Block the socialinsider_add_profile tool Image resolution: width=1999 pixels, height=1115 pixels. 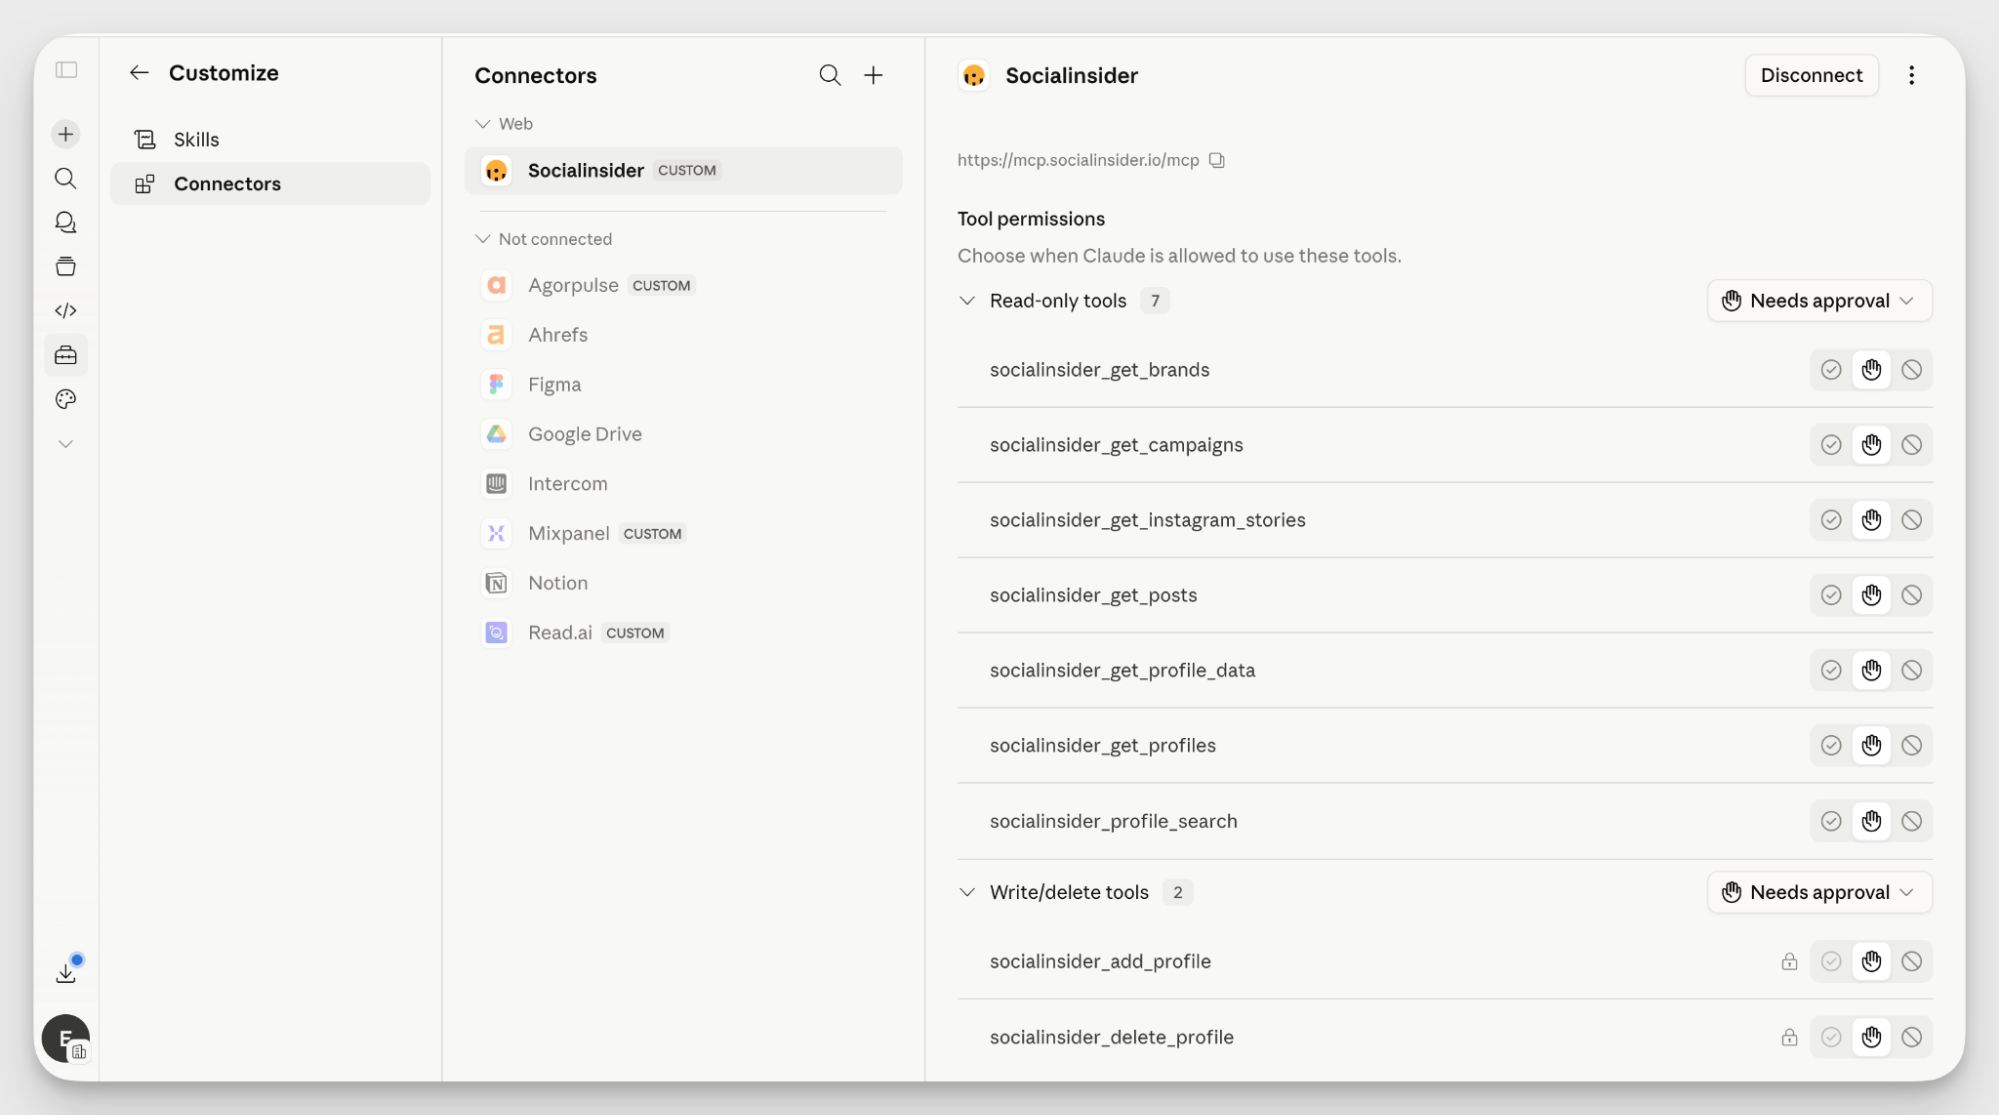[x=1911, y=961]
